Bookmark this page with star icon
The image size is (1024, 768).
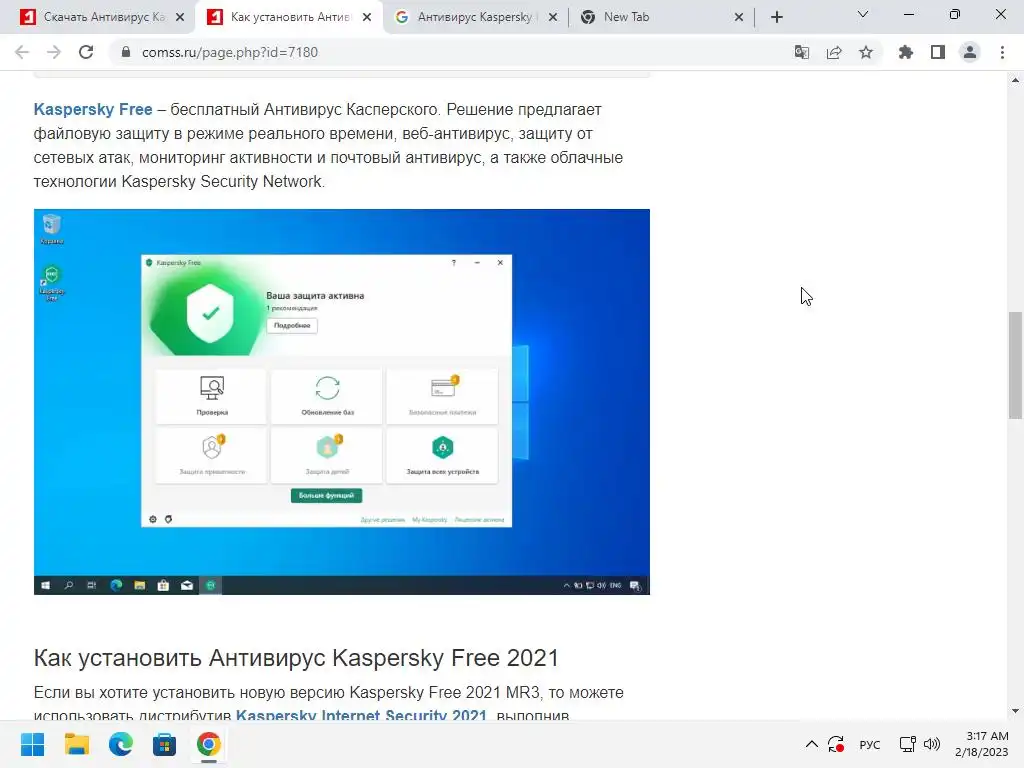866,52
